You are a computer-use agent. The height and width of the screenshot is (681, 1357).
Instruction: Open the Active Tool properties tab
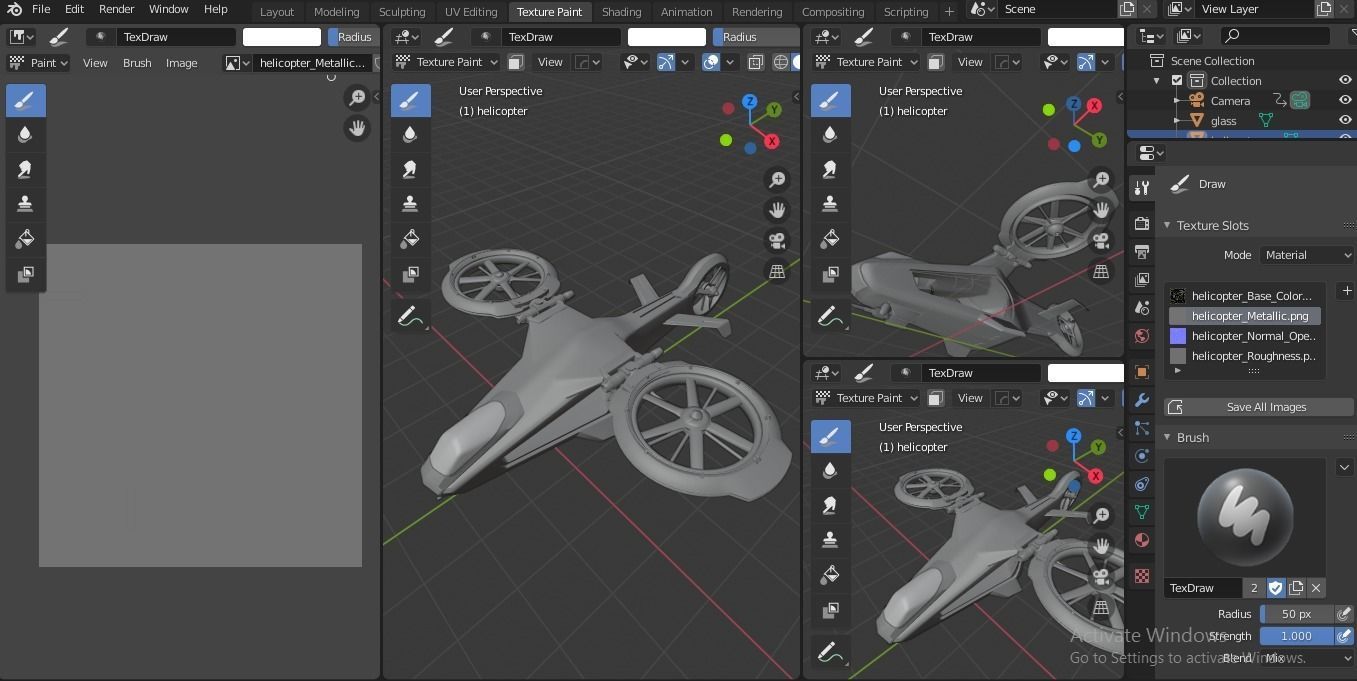[1142, 188]
